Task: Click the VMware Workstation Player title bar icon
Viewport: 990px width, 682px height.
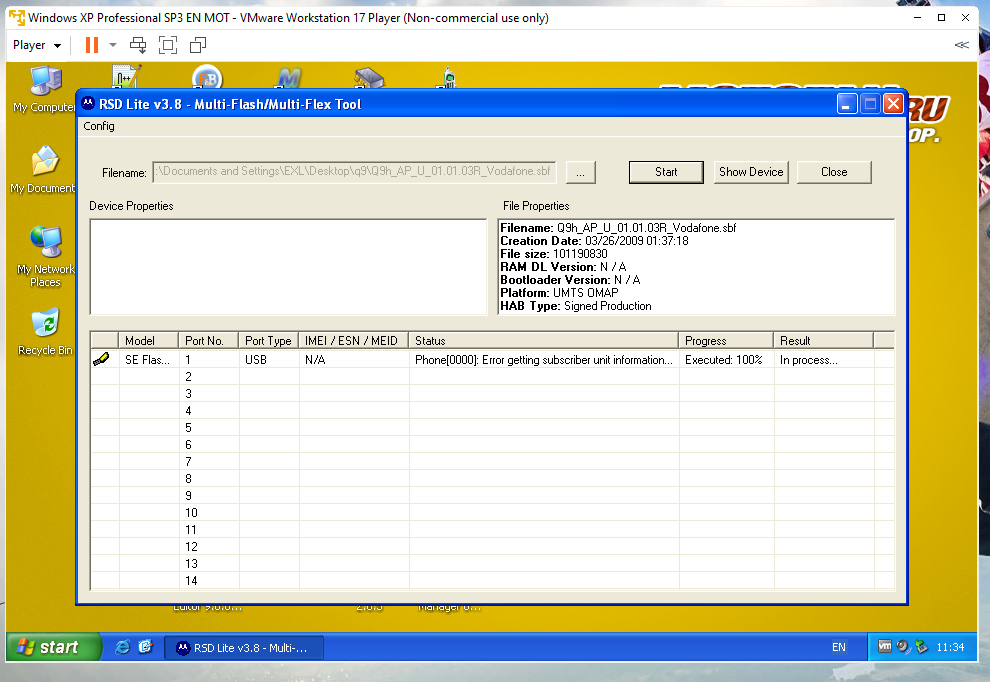Action: coord(17,18)
